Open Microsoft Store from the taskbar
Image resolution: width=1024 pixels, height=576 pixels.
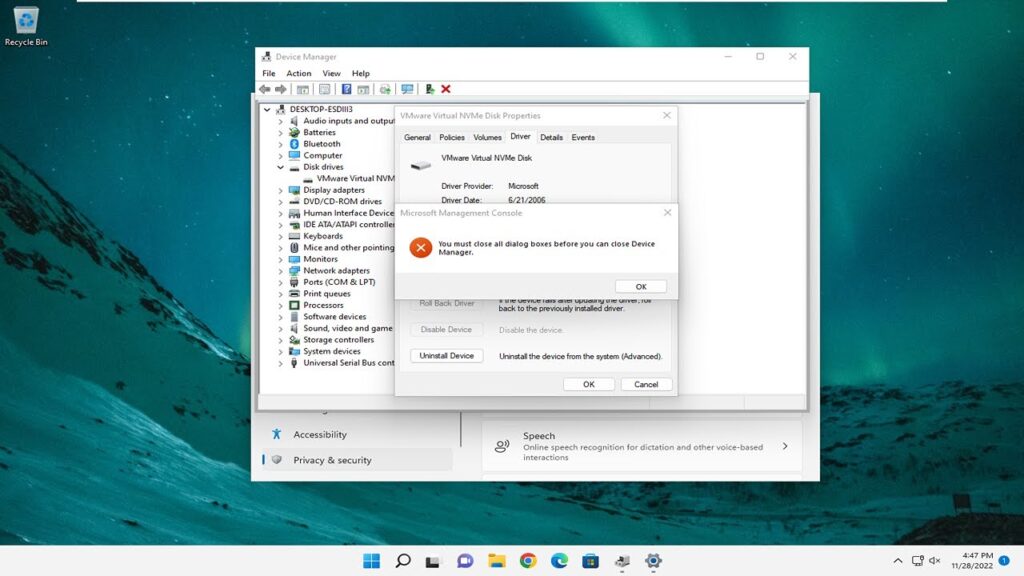pyautogui.click(x=590, y=560)
